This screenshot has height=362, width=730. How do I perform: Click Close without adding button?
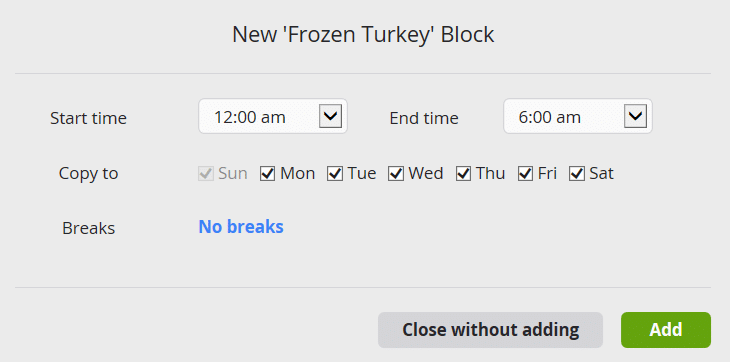pos(490,330)
